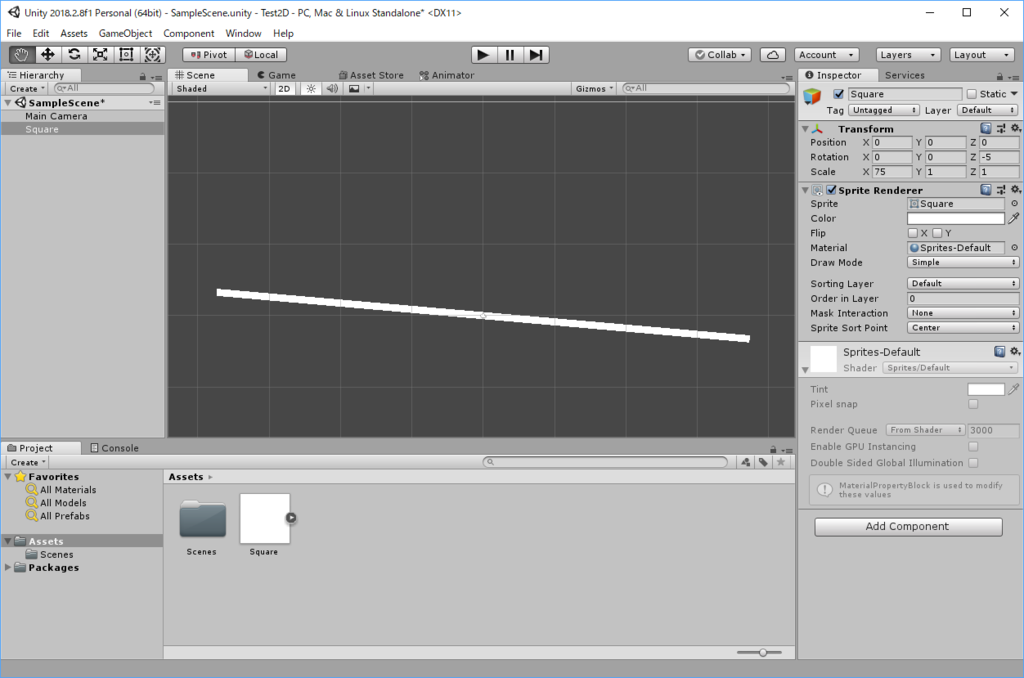
Task: Select the Rotate tool
Action: click(x=74, y=55)
